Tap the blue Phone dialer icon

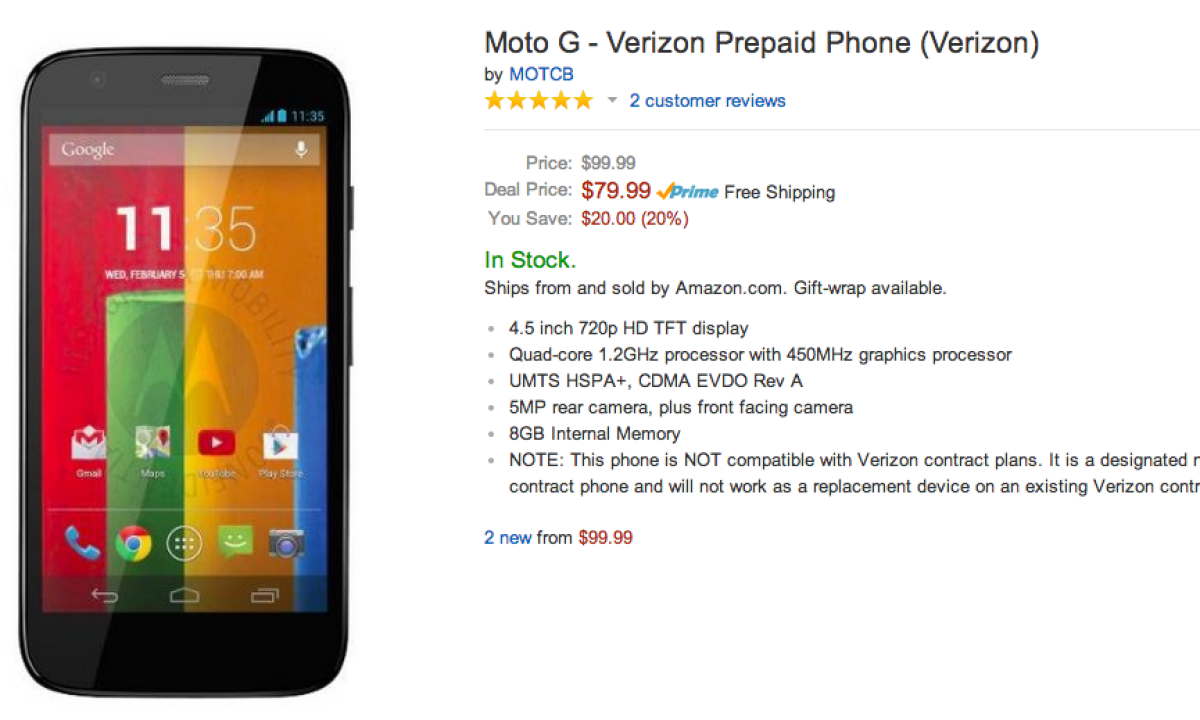[82, 543]
